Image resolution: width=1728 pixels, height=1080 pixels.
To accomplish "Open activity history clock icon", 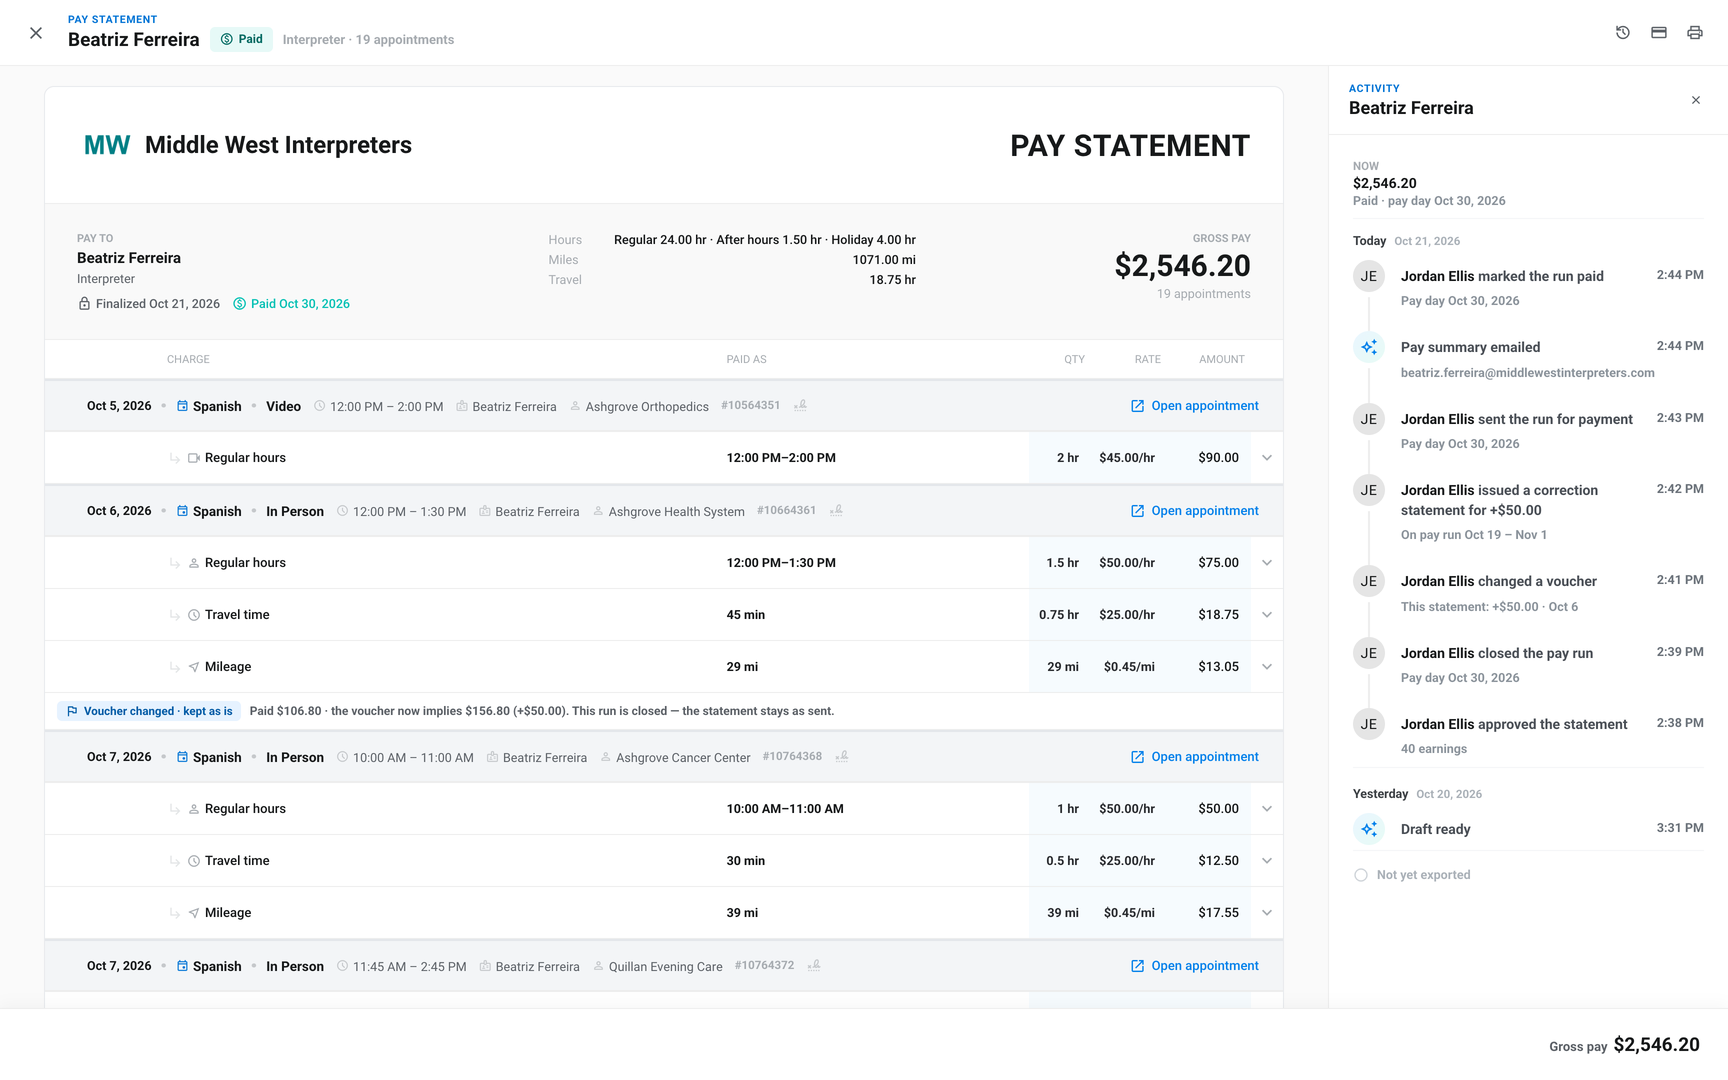I will (1623, 33).
